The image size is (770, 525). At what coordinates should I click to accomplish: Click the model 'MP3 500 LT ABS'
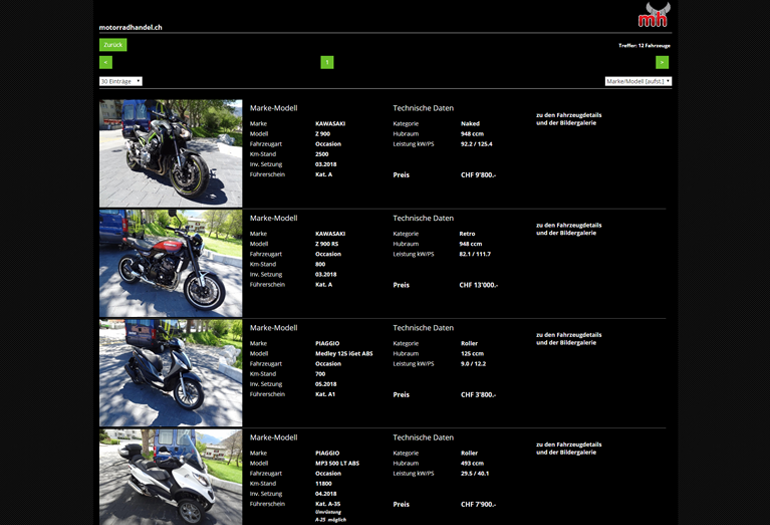337,463
